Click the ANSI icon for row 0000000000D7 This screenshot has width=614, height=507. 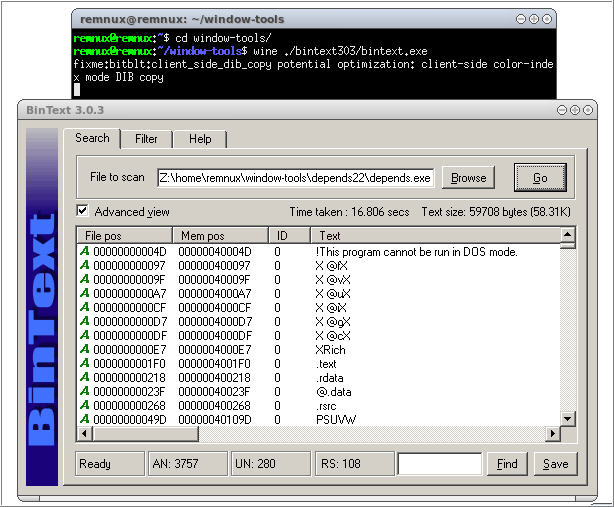pos(85,321)
